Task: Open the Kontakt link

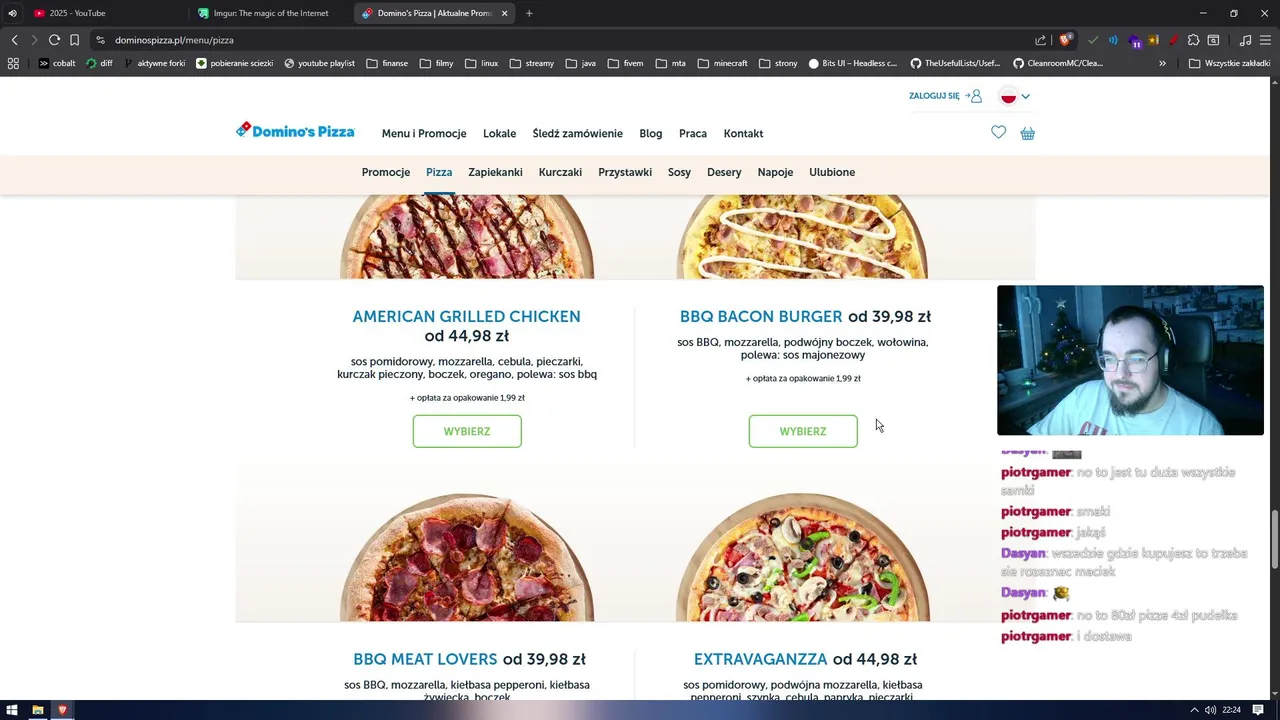Action: coord(743,133)
